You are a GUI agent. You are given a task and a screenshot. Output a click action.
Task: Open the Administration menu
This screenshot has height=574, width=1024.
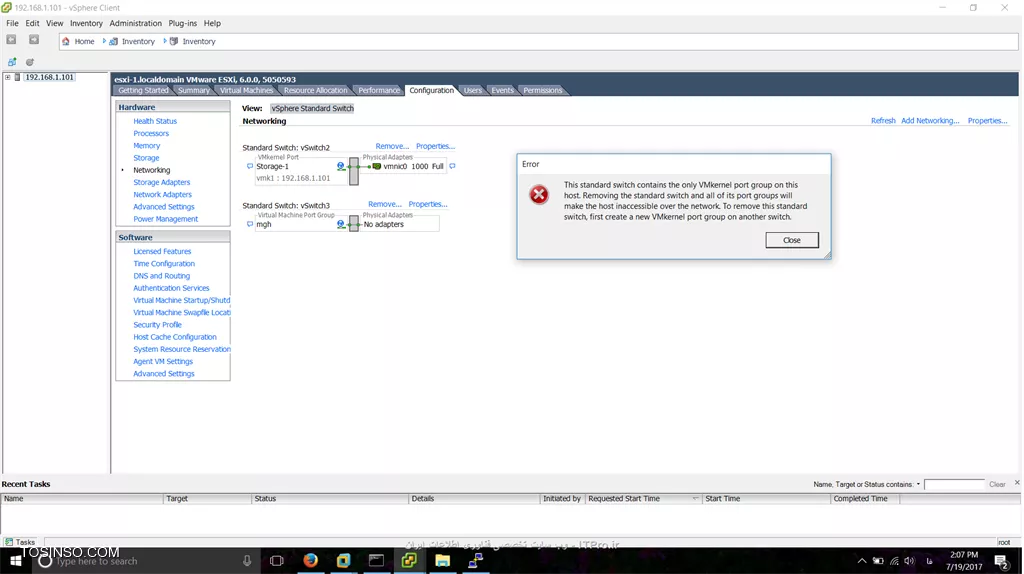135,23
